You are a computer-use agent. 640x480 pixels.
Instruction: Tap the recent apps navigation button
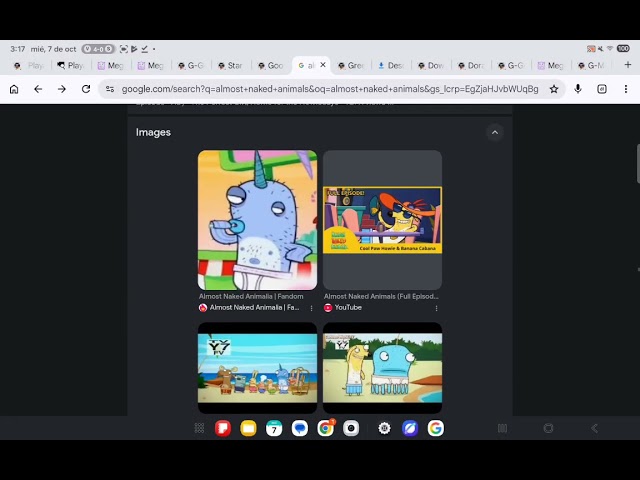pyautogui.click(x=502, y=428)
